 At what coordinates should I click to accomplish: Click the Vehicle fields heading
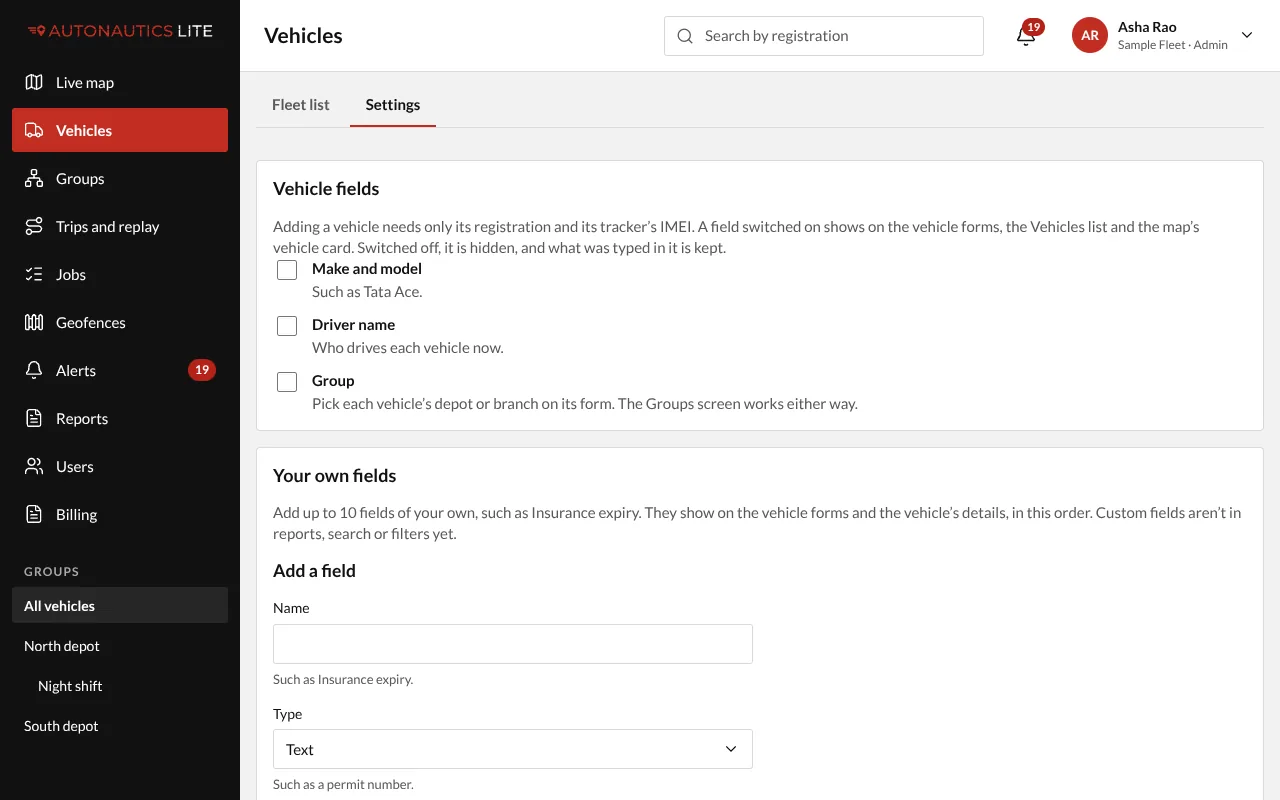coord(326,188)
